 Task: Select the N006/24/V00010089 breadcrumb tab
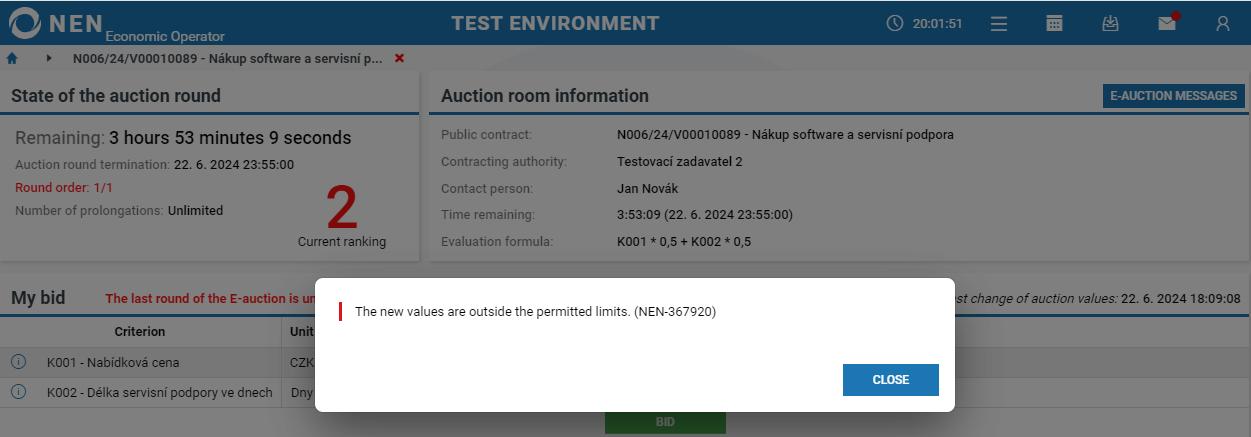[227, 59]
